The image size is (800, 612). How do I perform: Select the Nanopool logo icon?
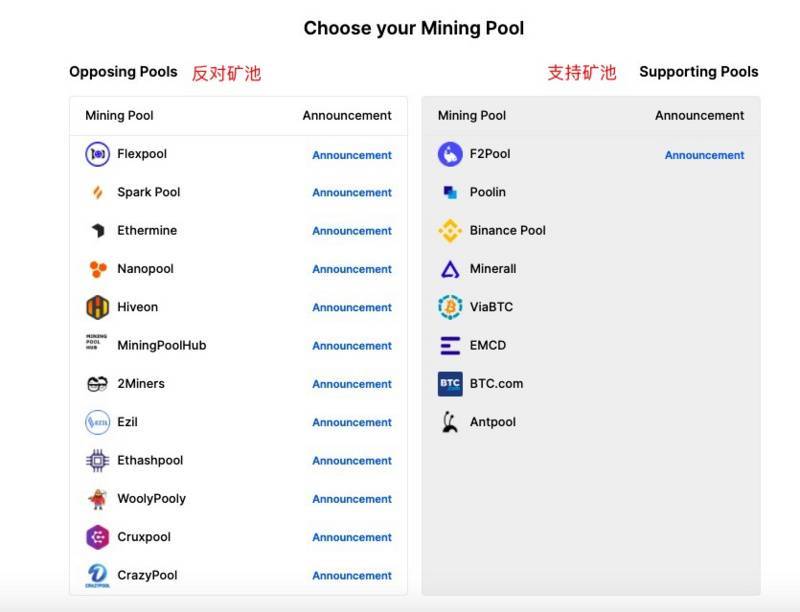click(x=96, y=269)
